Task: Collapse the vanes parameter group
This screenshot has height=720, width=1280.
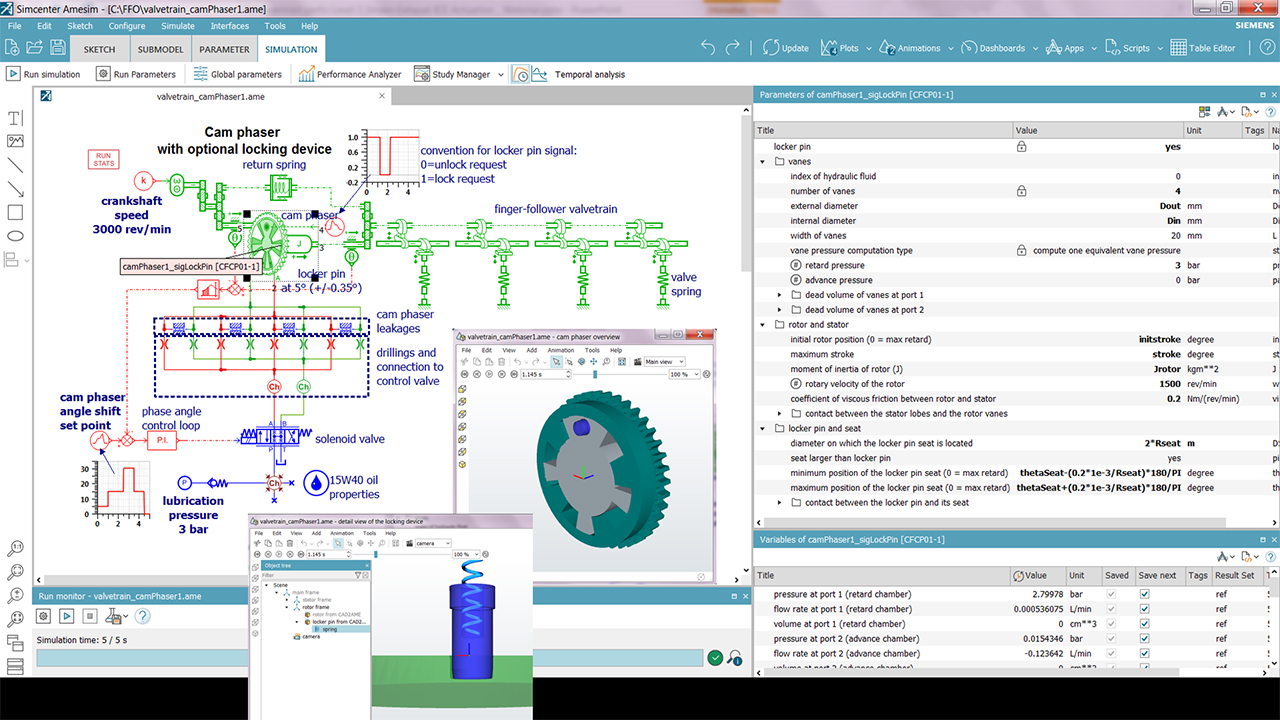Action: [763, 161]
